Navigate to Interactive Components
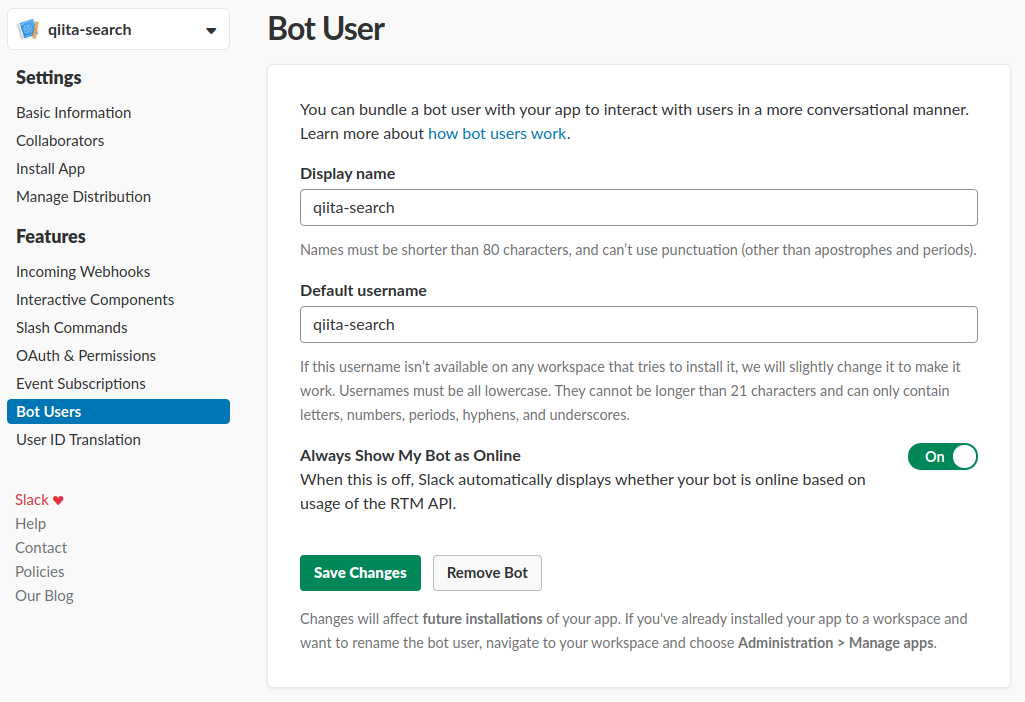 tap(95, 299)
